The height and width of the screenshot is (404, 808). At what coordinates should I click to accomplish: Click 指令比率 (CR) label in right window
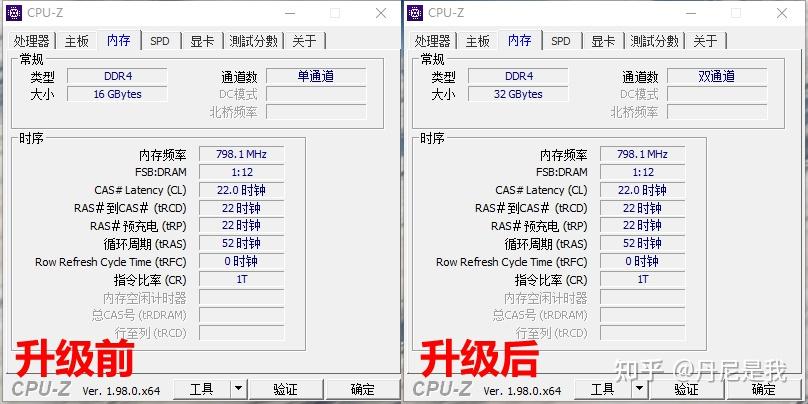pos(551,280)
